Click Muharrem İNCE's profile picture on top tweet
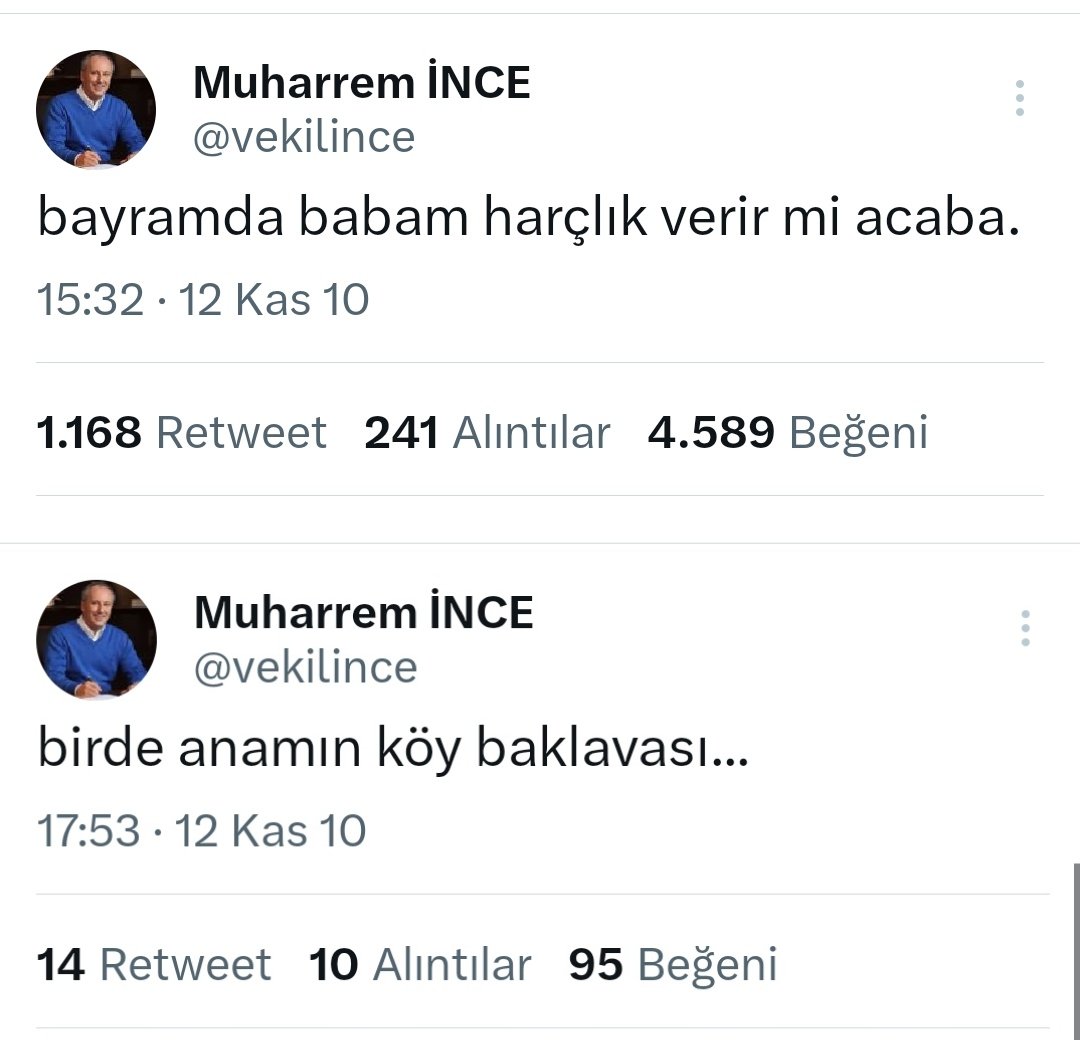The width and height of the screenshot is (1080, 1040). pyautogui.click(x=95, y=108)
